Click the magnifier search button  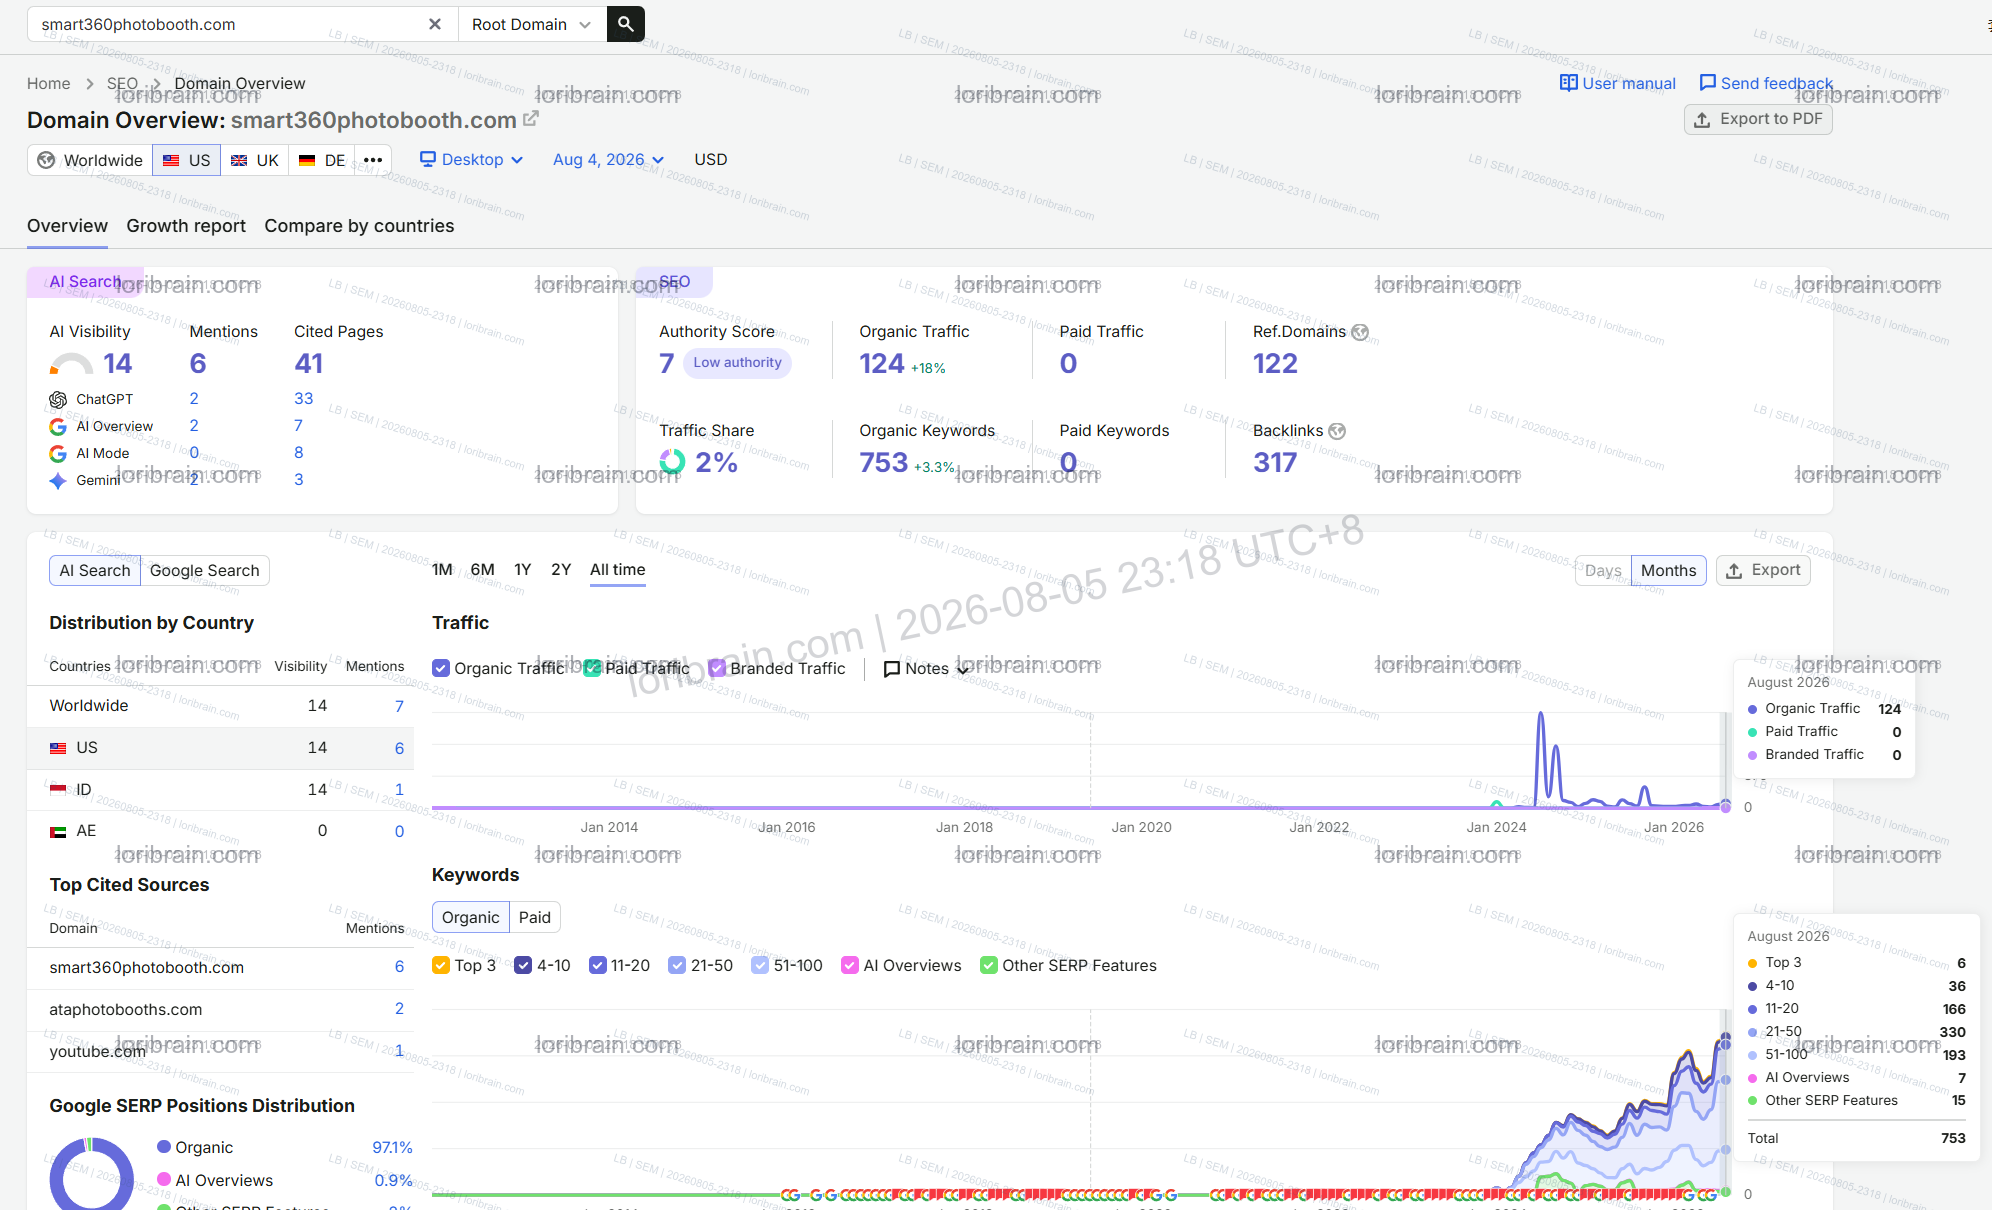pyautogui.click(x=625, y=24)
